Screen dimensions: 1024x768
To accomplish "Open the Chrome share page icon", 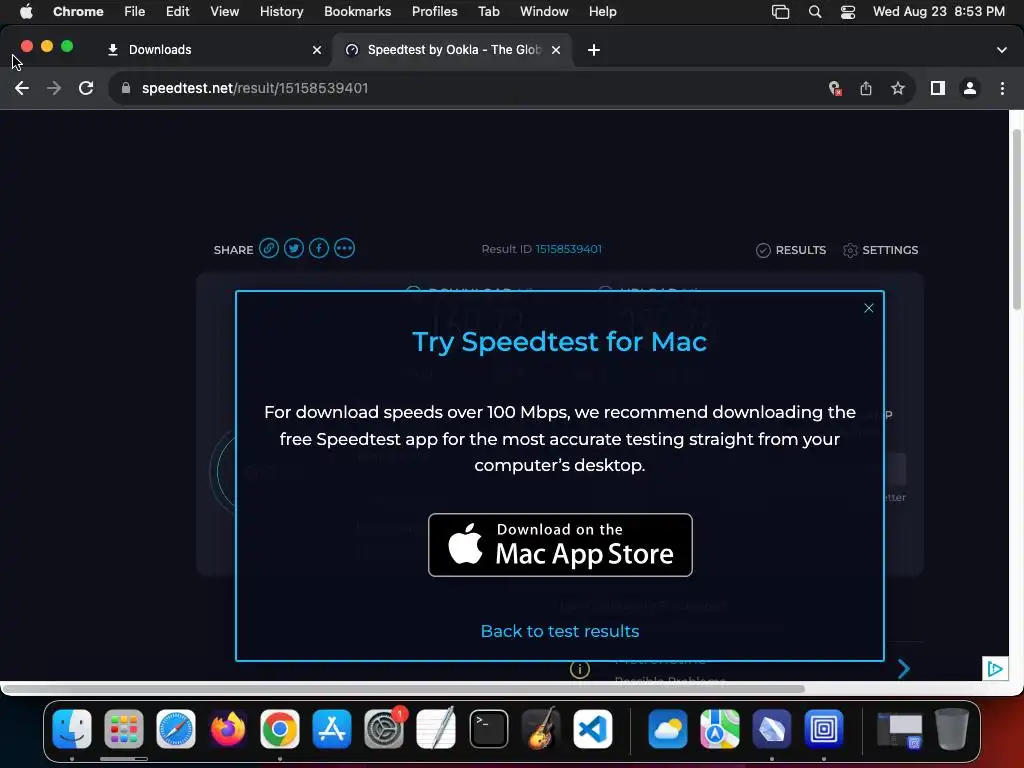I will pyautogui.click(x=866, y=88).
